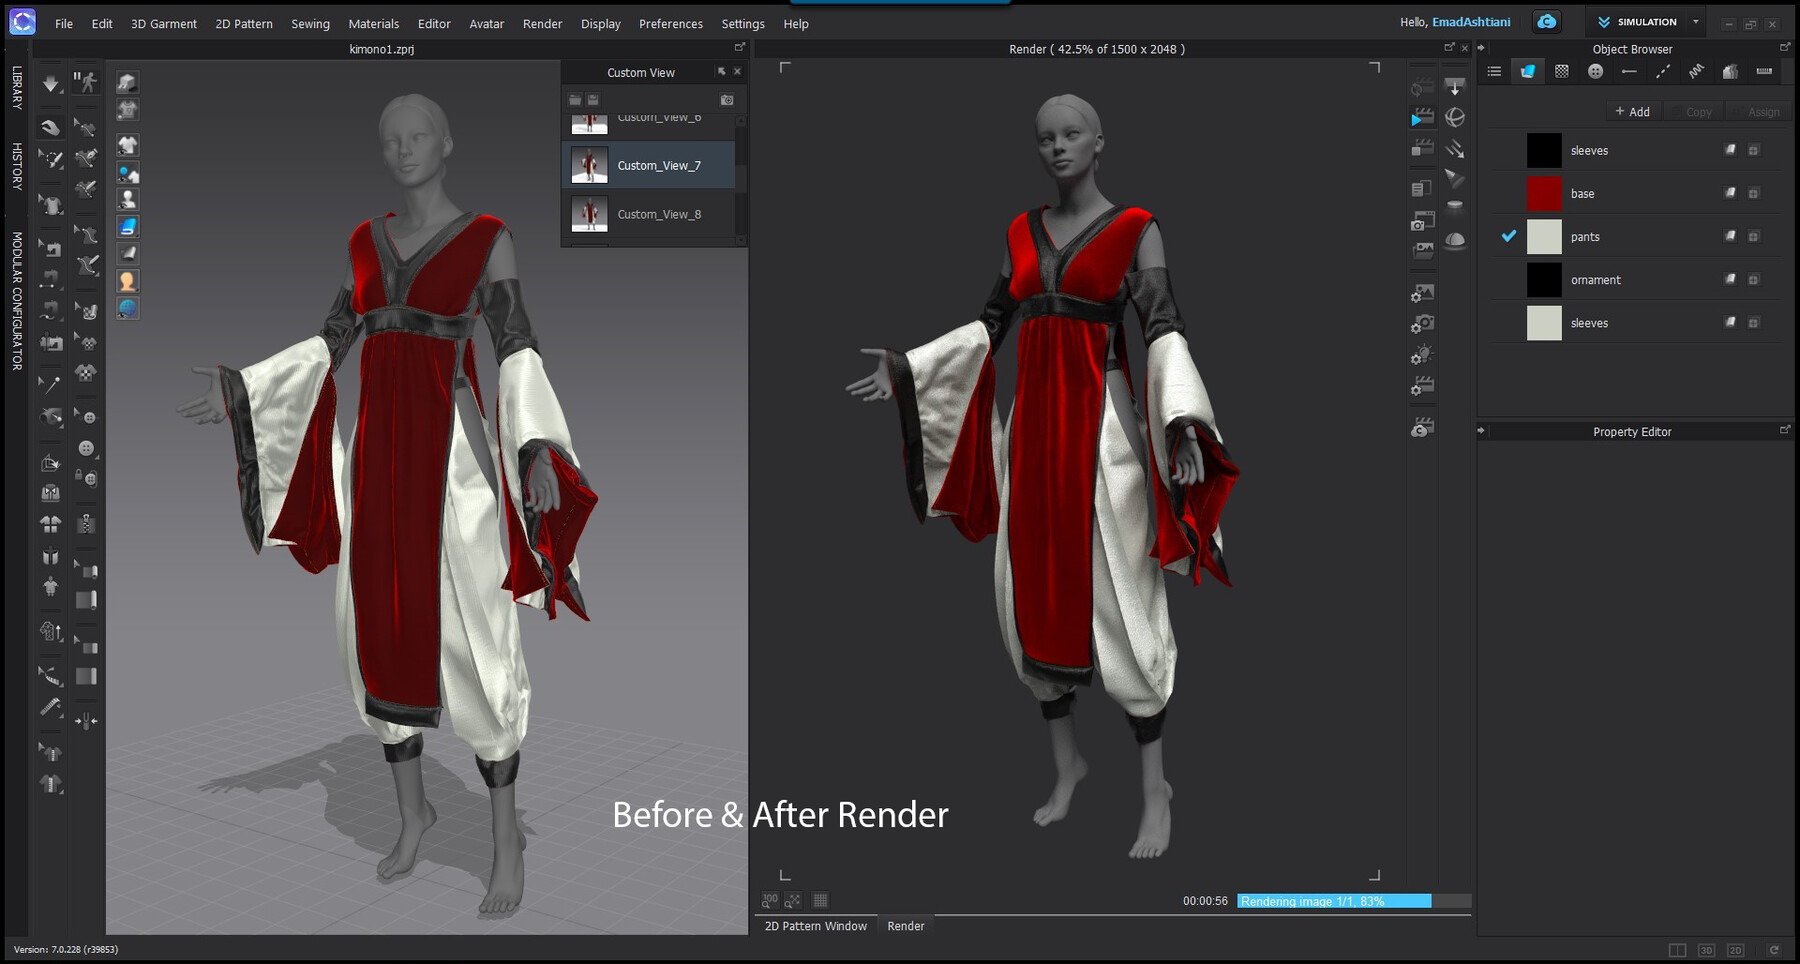Collapse Object Browser with its arrow

pyautogui.click(x=1482, y=48)
